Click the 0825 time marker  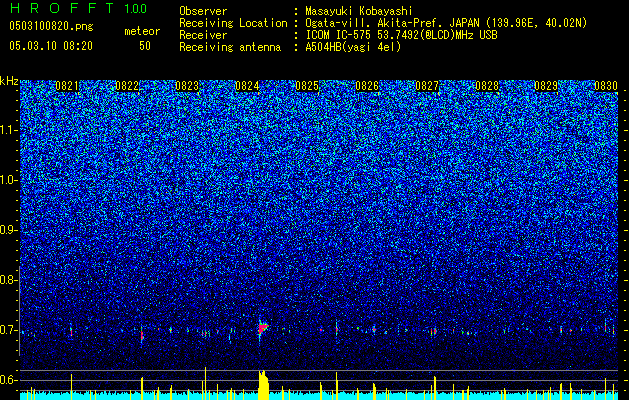pyautogui.click(x=307, y=86)
